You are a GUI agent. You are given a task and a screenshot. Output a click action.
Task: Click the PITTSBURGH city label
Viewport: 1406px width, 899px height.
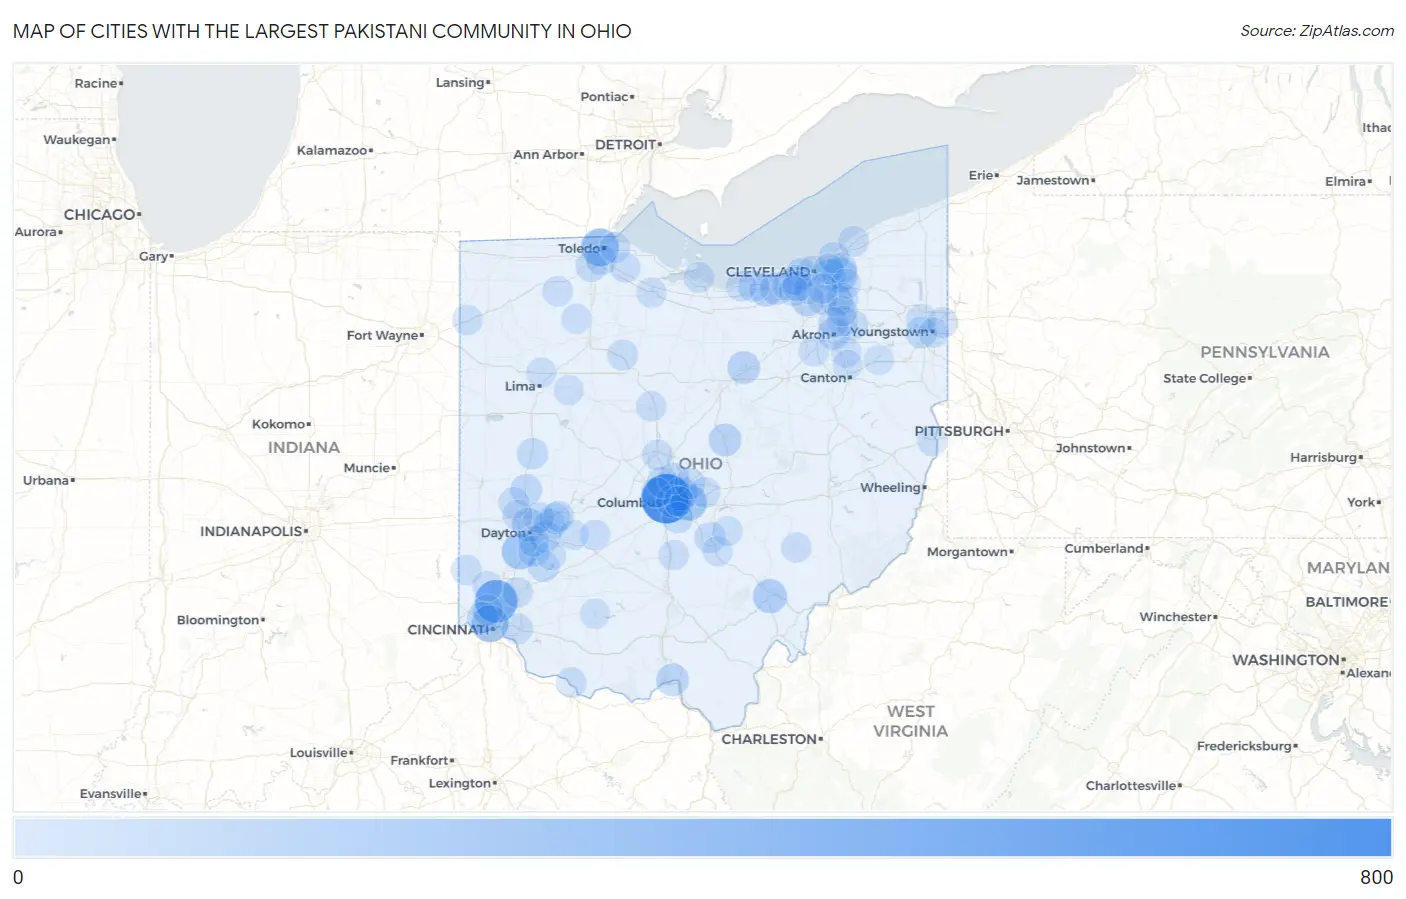(959, 431)
